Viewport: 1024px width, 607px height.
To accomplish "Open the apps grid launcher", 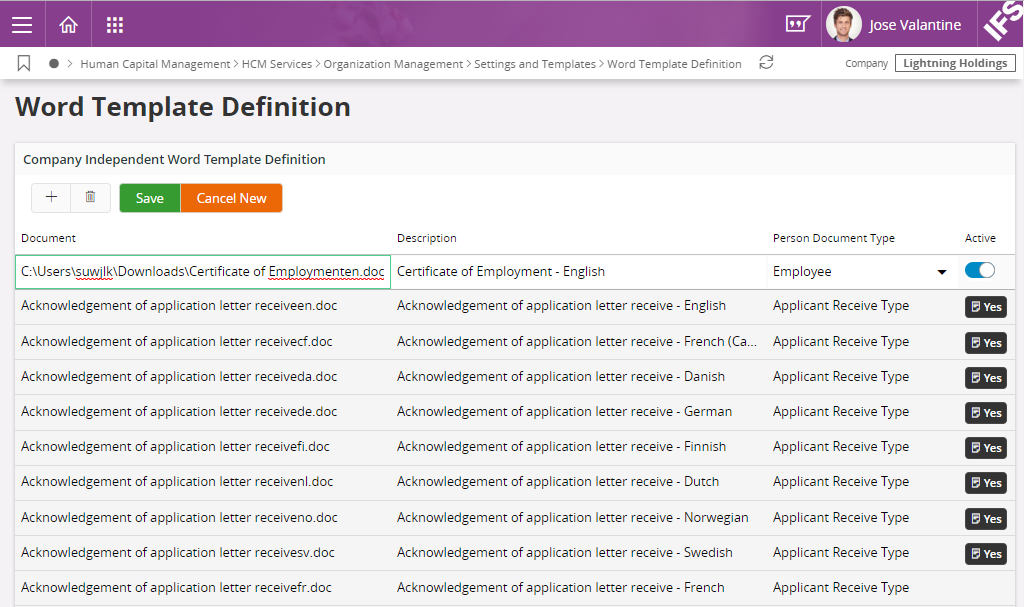I will (x=114, y=25).
